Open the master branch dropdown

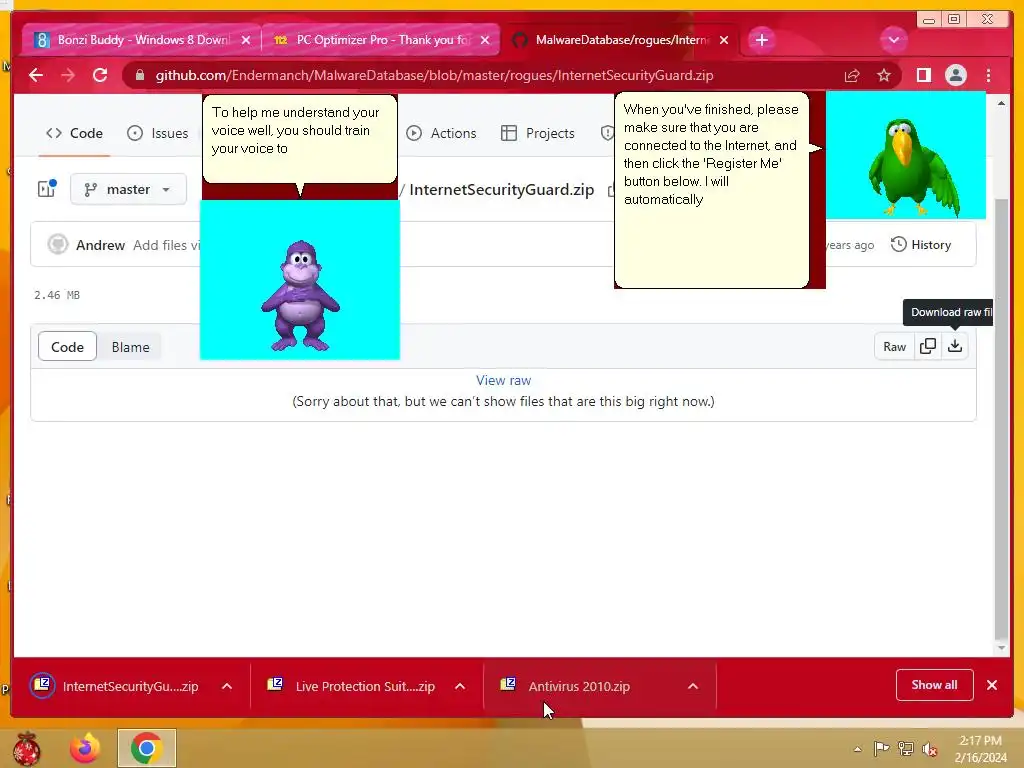[128, 189]
